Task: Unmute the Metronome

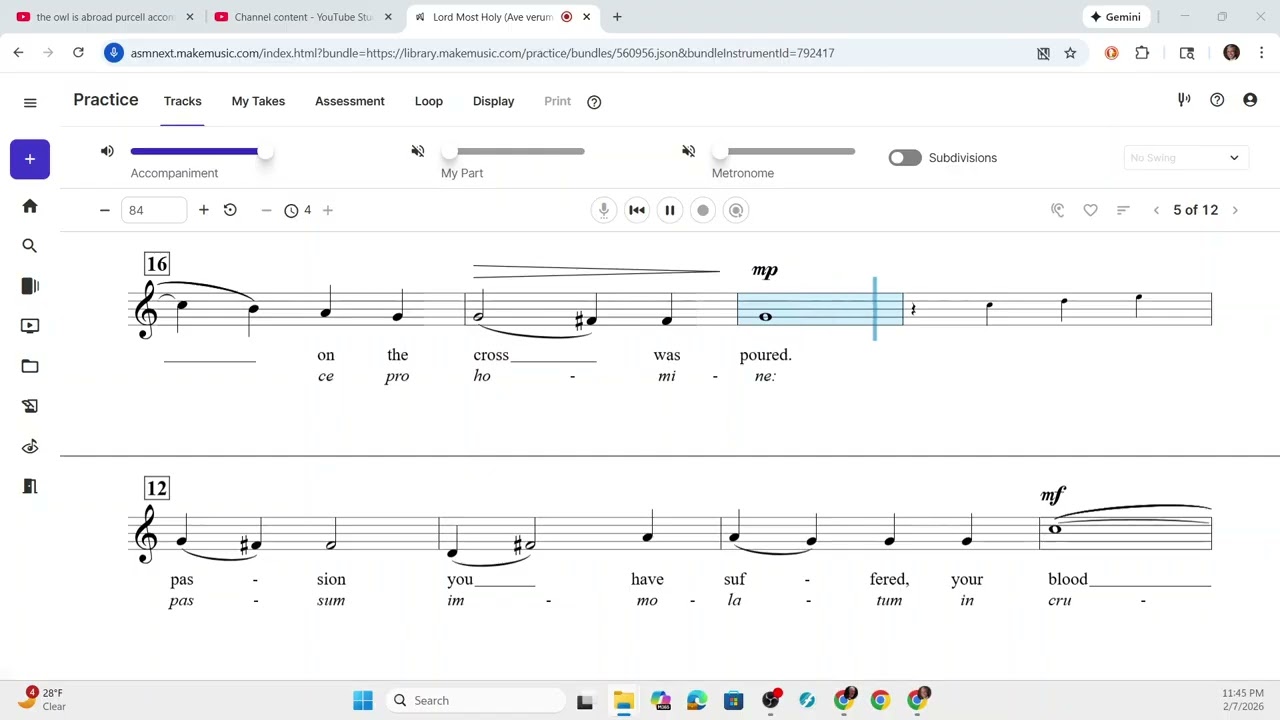Action: pos(689,151)
